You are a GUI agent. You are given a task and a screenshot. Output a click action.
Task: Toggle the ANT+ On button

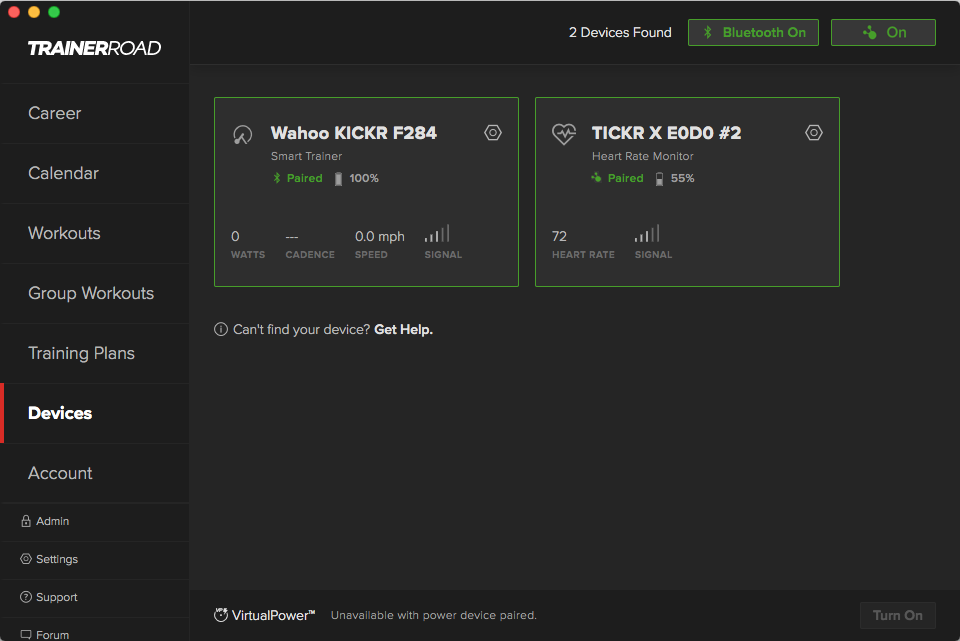pyautogui.click(x=883, y=32)
